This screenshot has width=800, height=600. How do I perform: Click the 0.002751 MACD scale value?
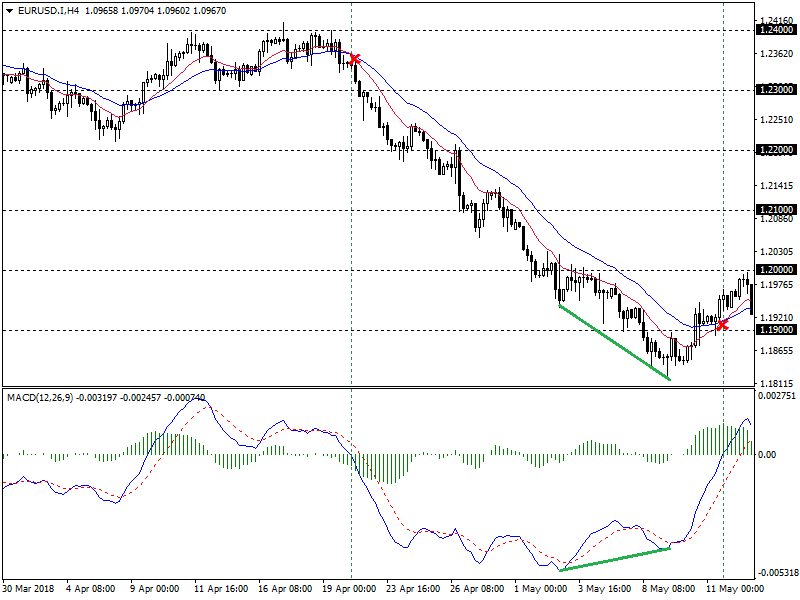click(777, 396)
